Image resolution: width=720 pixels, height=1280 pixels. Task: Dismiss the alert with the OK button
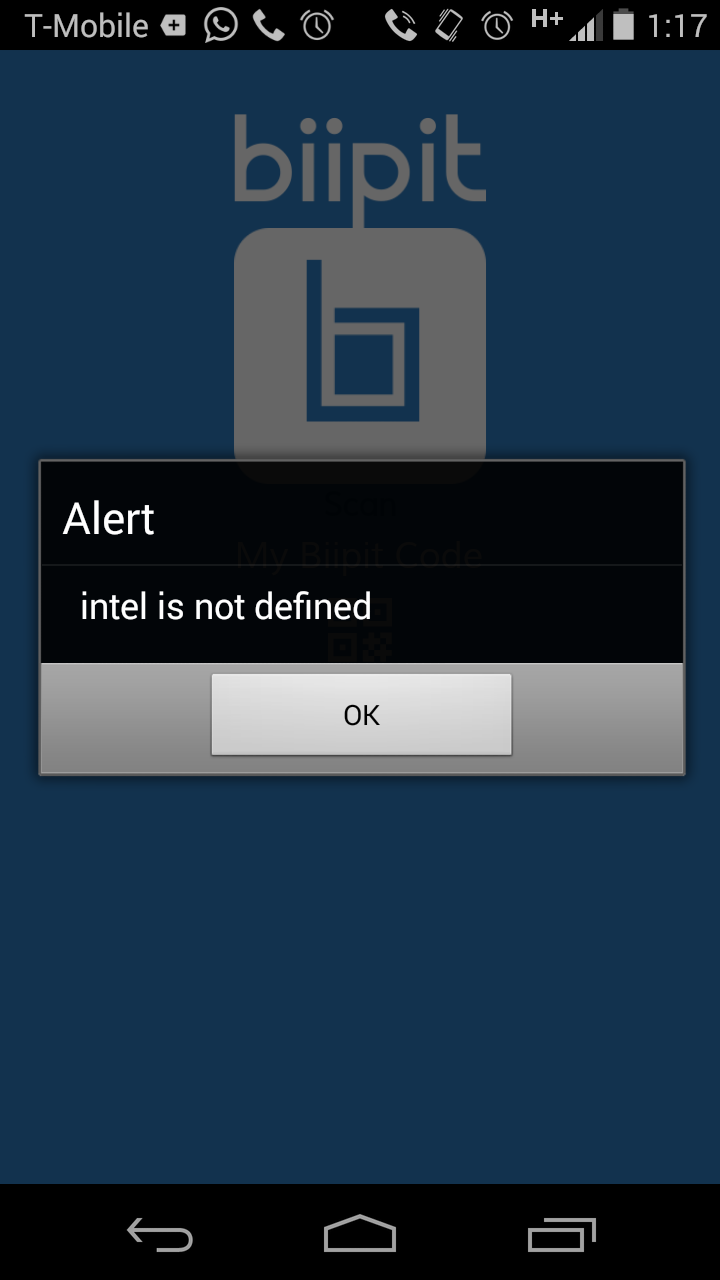361,714
